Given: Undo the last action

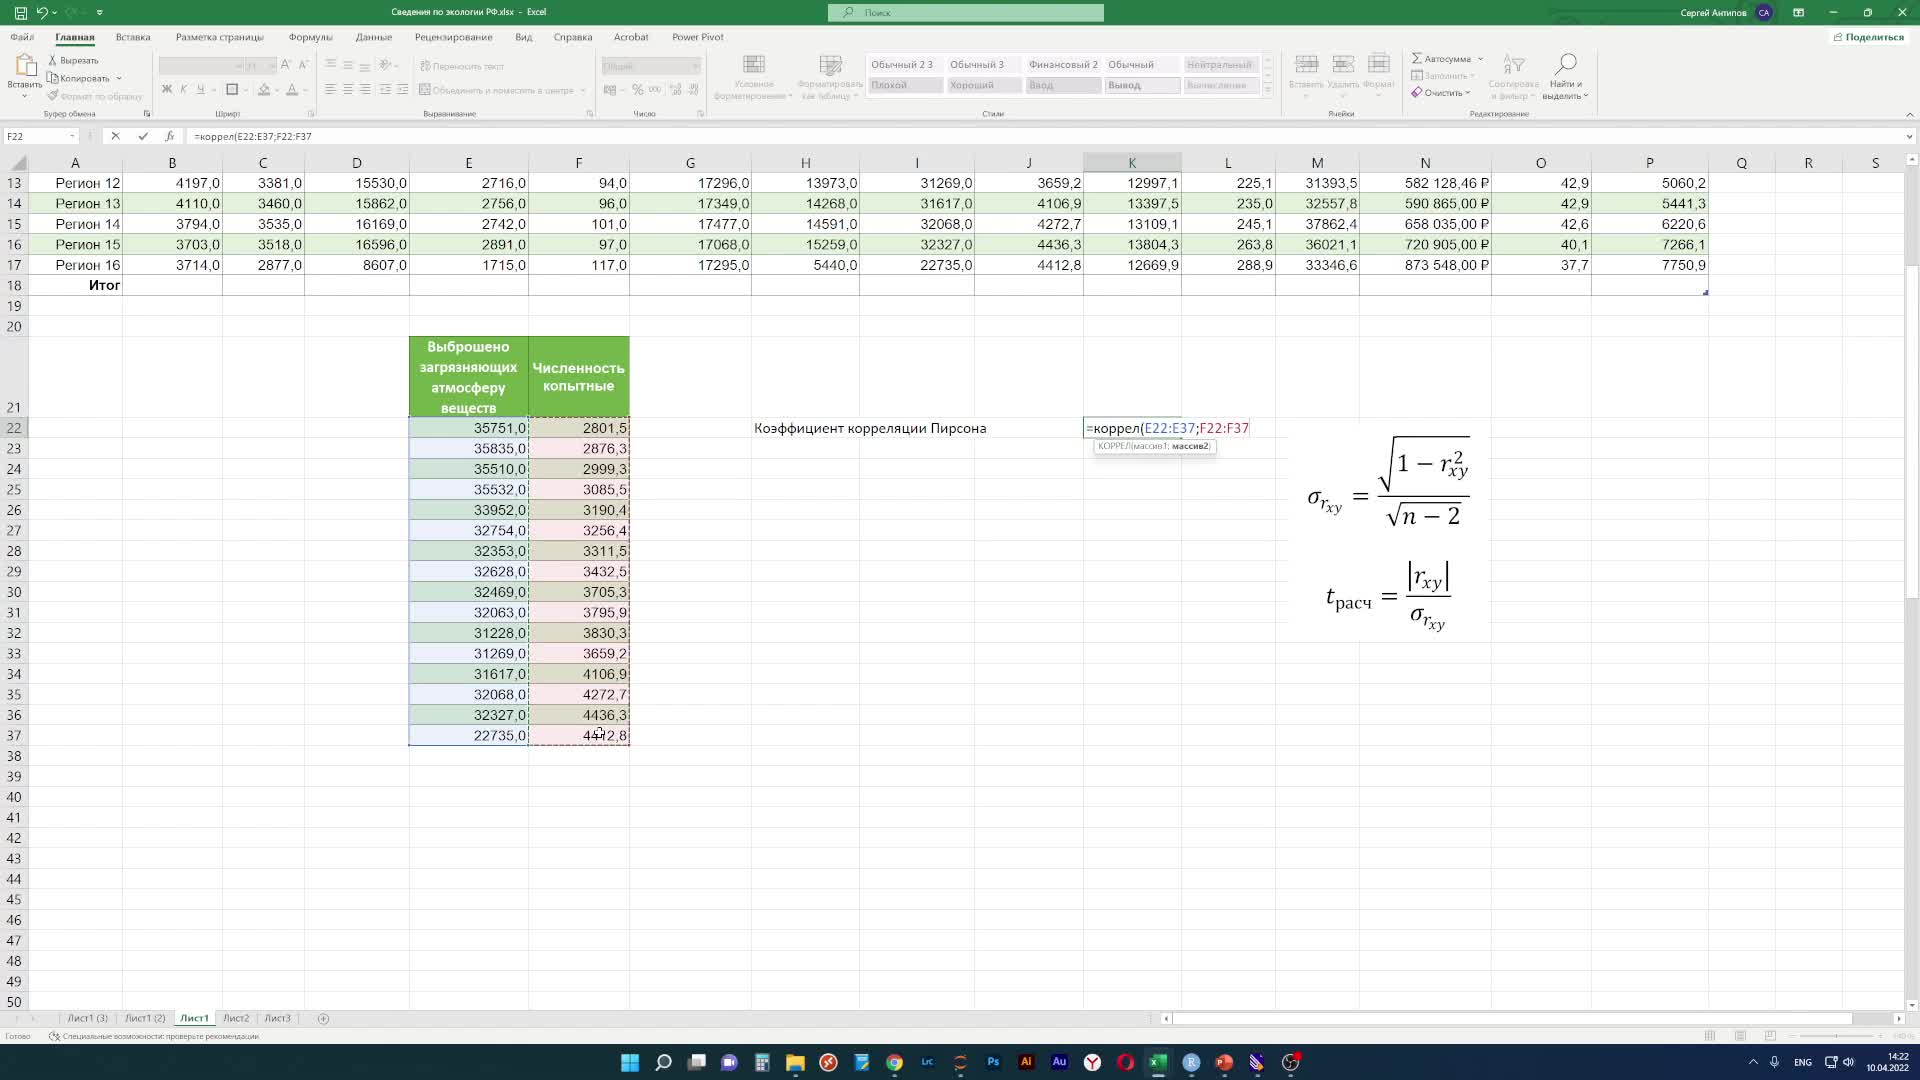Looking at the screenshot, I should pyautogui.click(x=42, y=12).
